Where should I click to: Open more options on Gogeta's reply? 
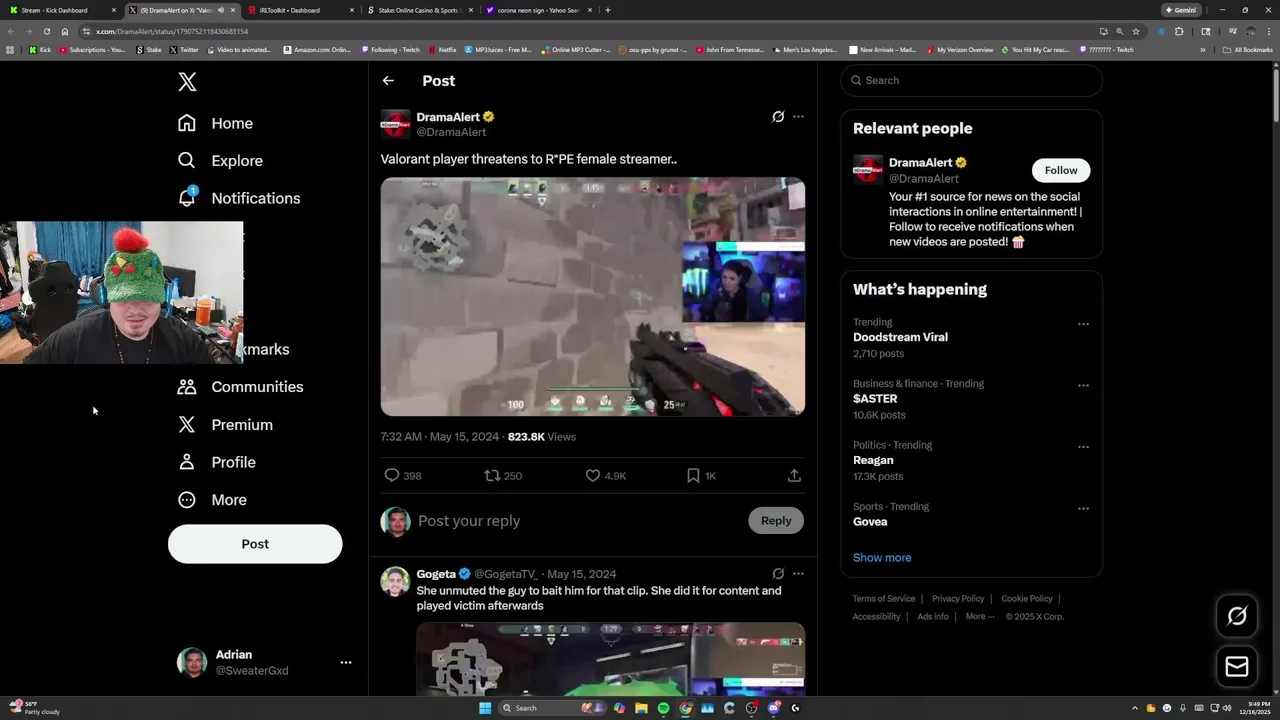[798, 574]
